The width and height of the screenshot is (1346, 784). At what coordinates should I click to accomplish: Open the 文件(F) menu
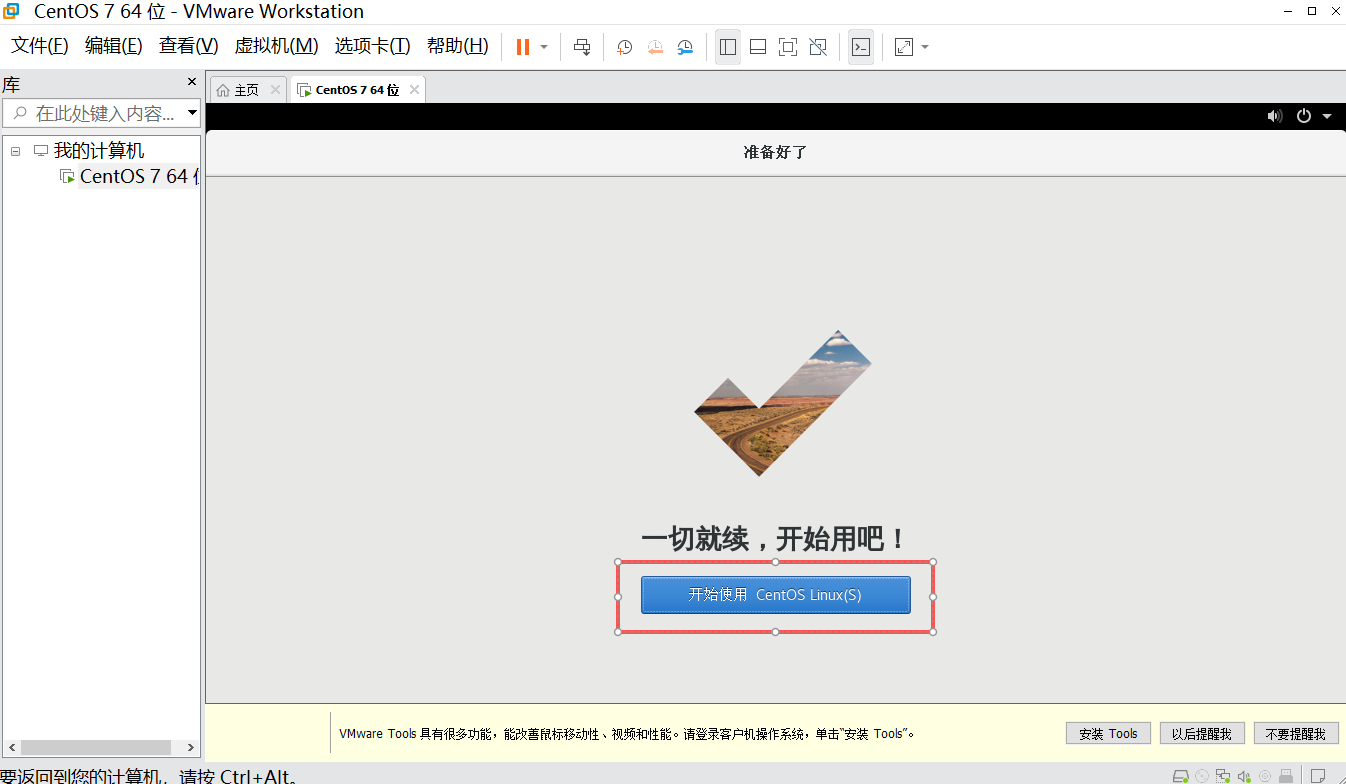[x=39, y=46]
